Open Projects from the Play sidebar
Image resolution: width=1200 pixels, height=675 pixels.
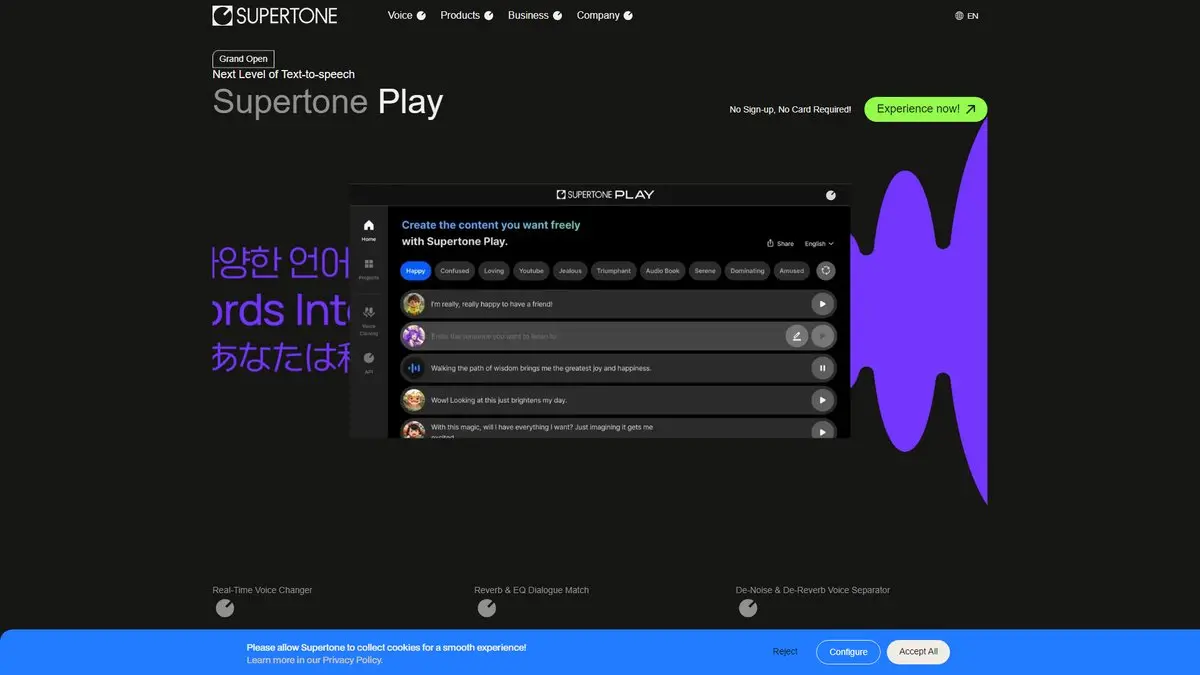click(369, 268)
